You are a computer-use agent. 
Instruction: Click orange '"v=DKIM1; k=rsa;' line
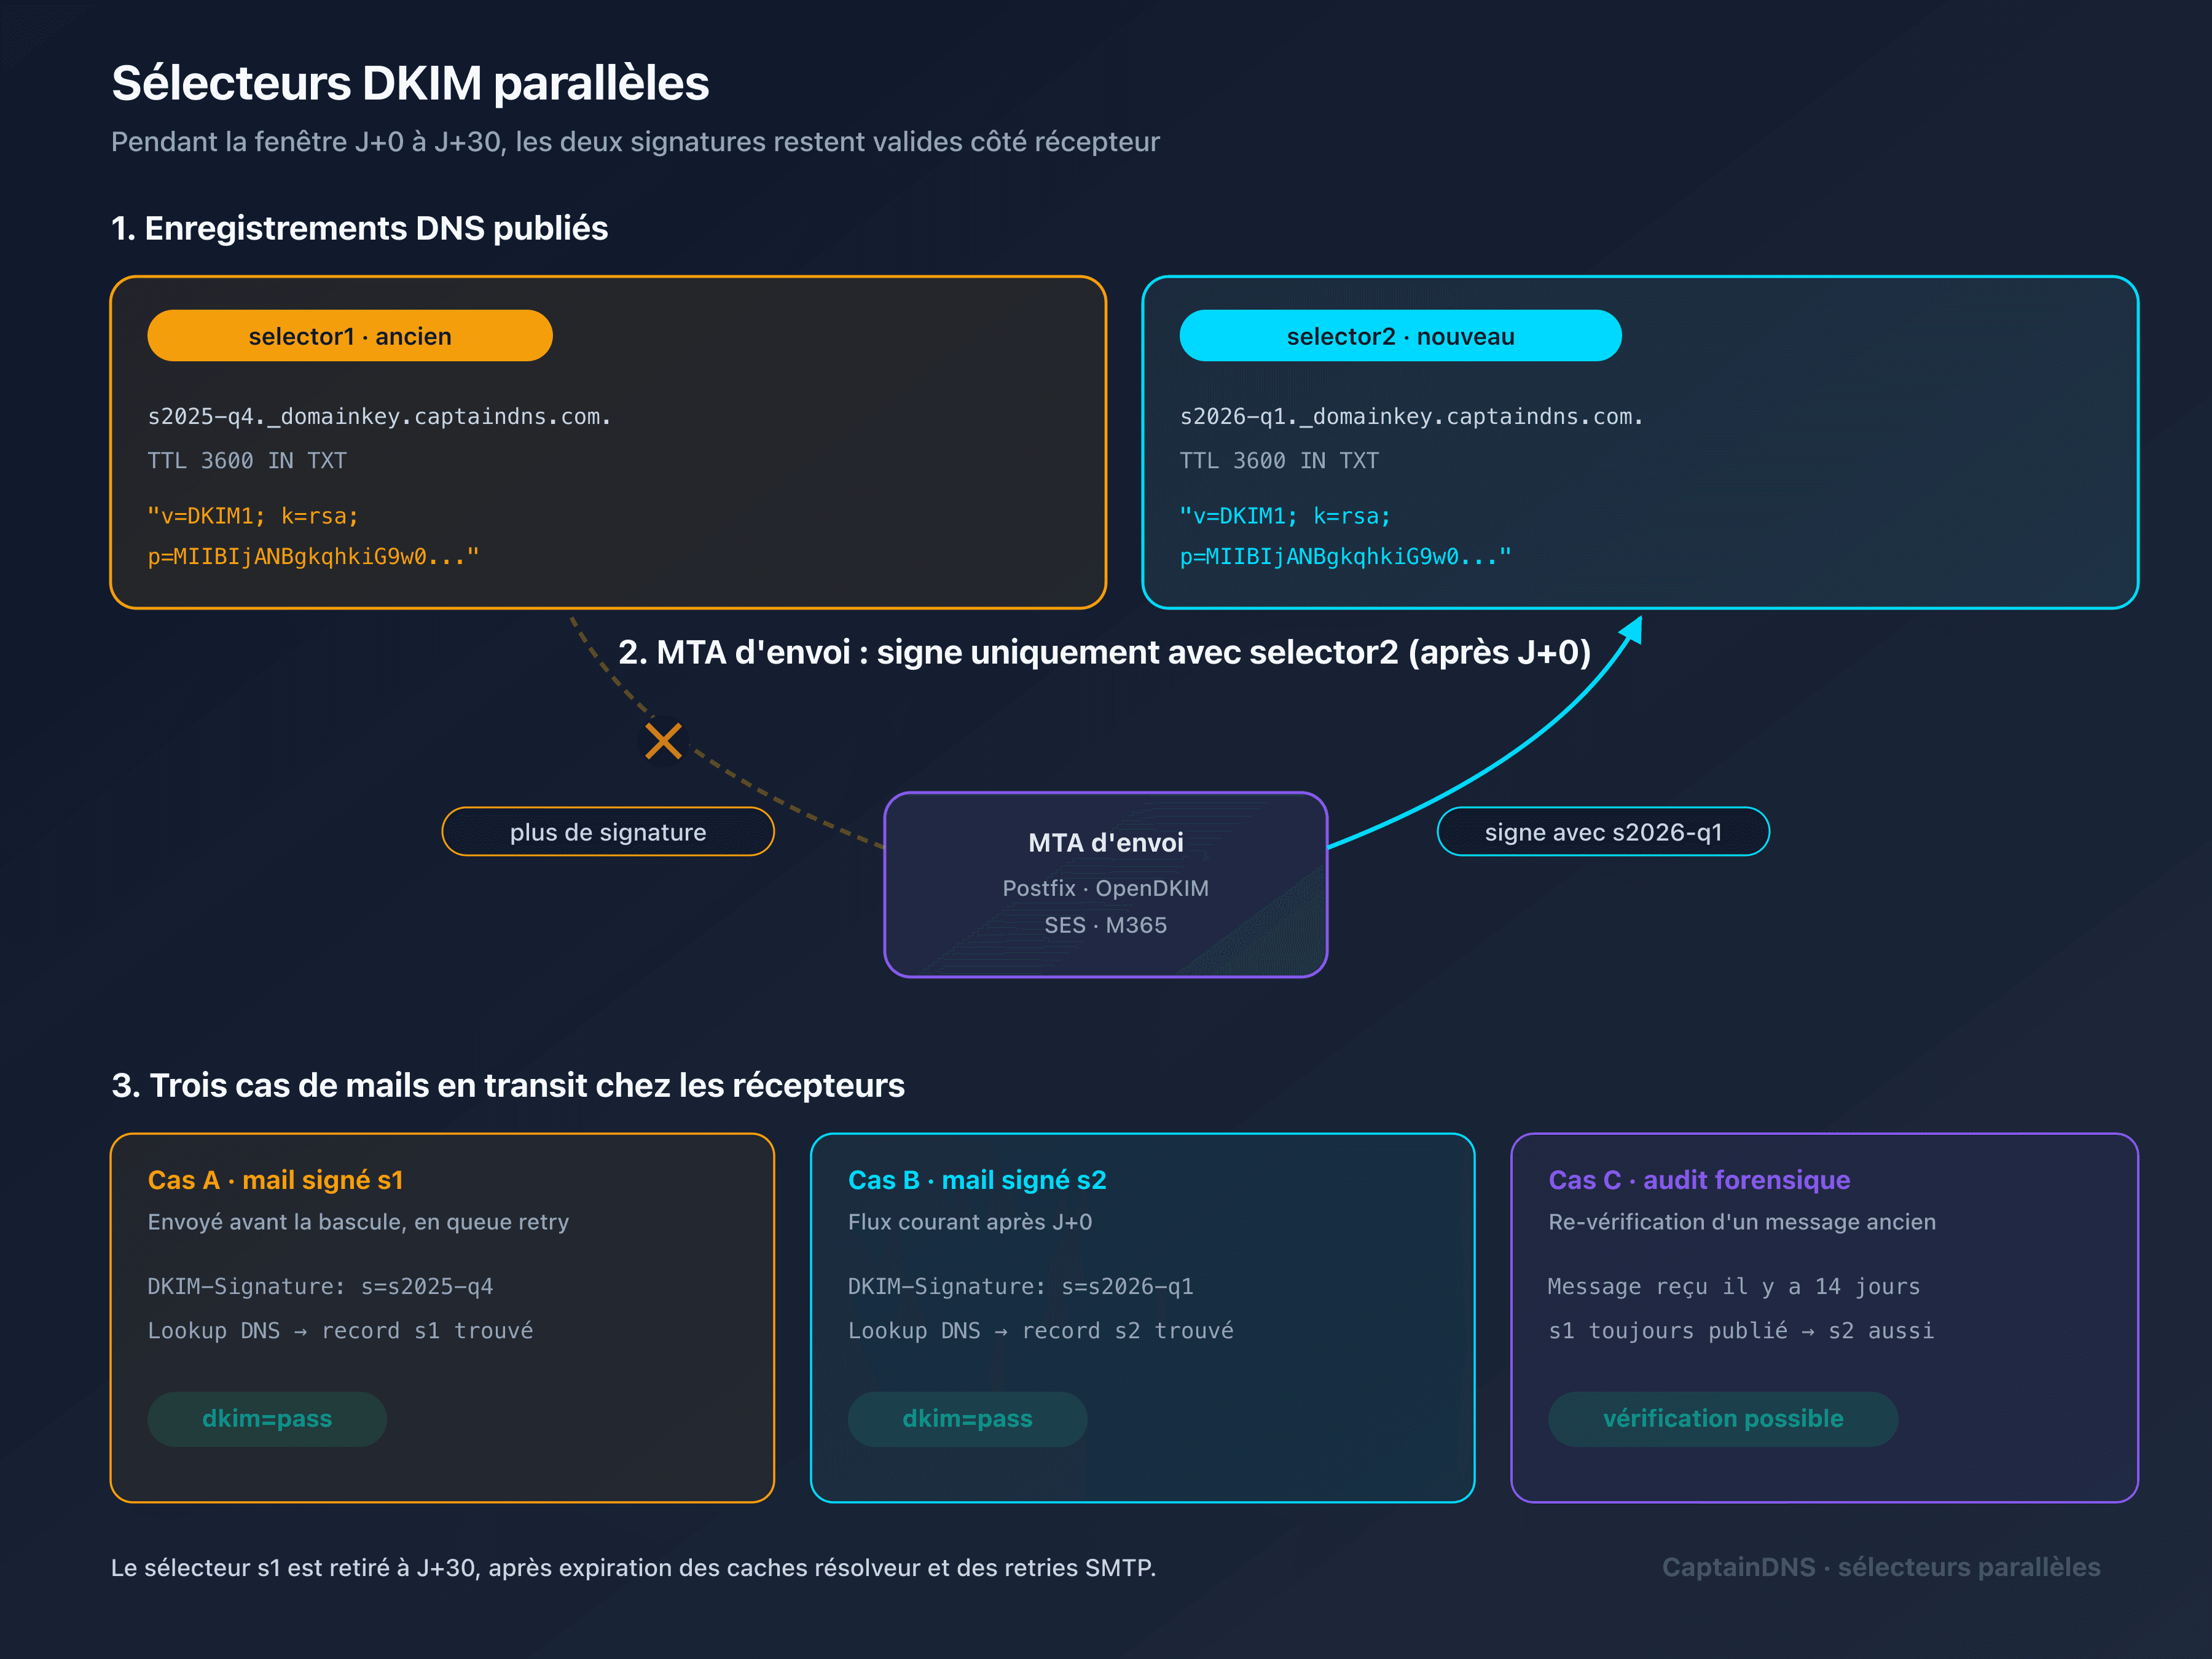pyautogui.click(x=253, y=516)
